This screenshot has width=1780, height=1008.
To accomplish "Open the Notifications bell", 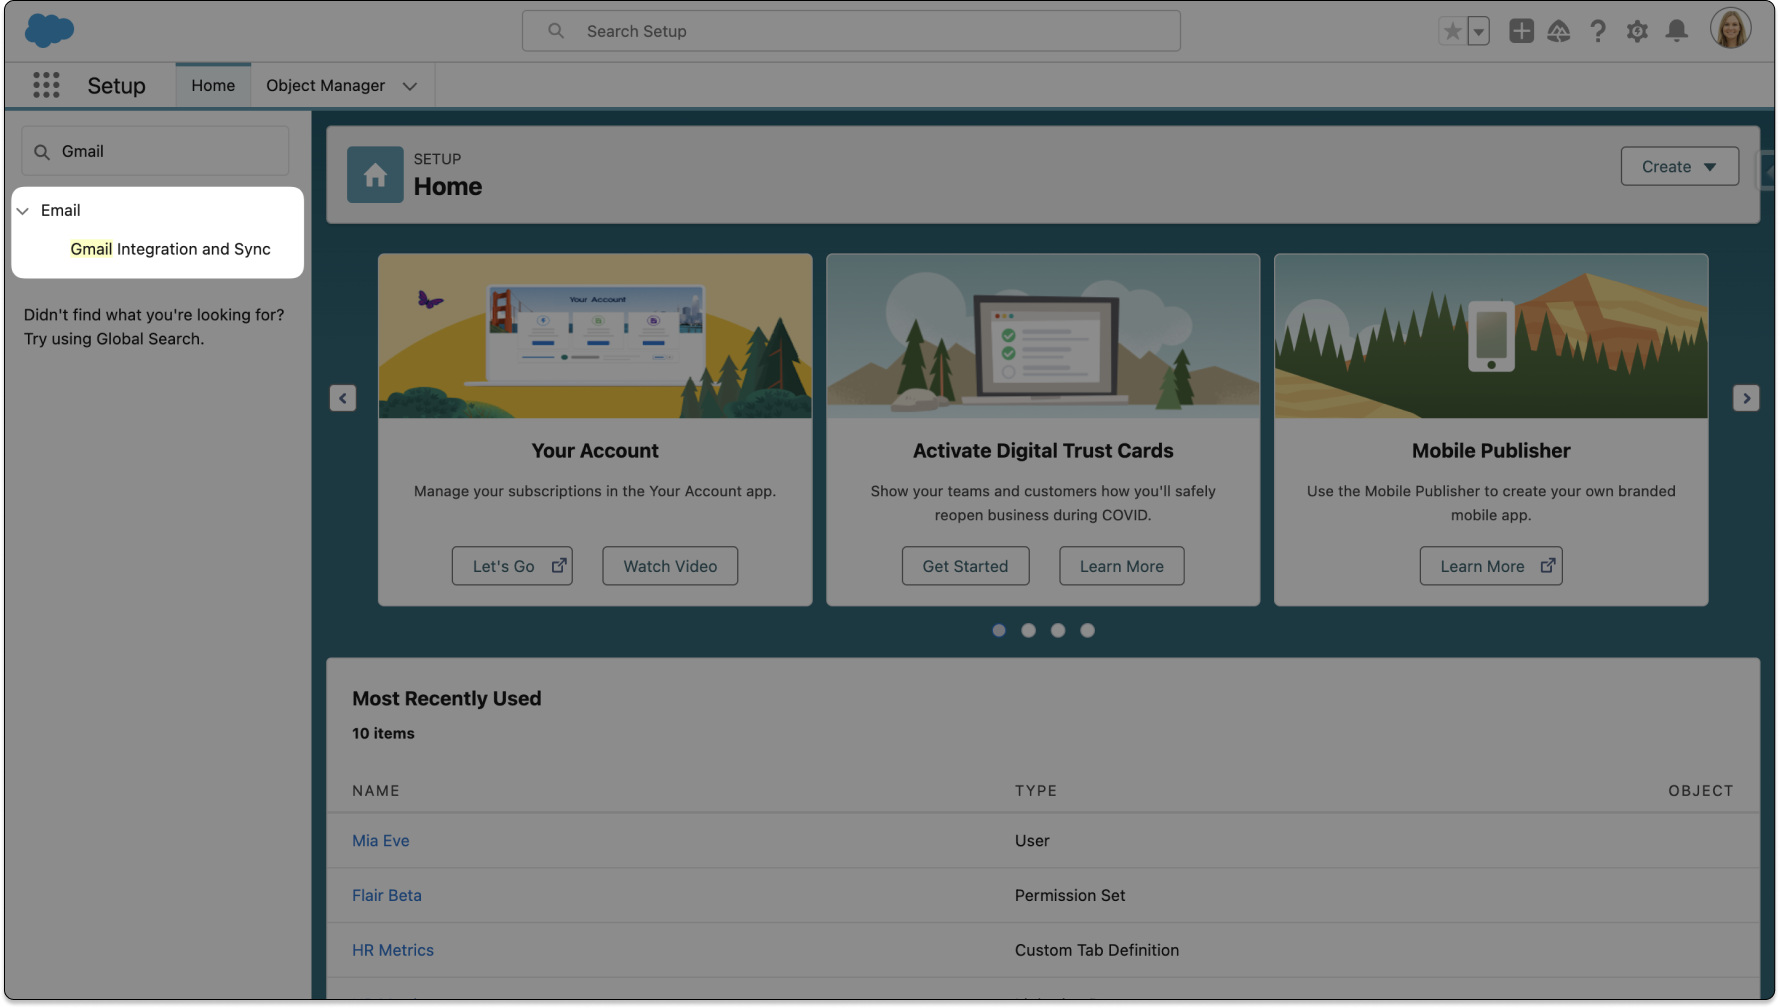I will [x=1677, y=31].
